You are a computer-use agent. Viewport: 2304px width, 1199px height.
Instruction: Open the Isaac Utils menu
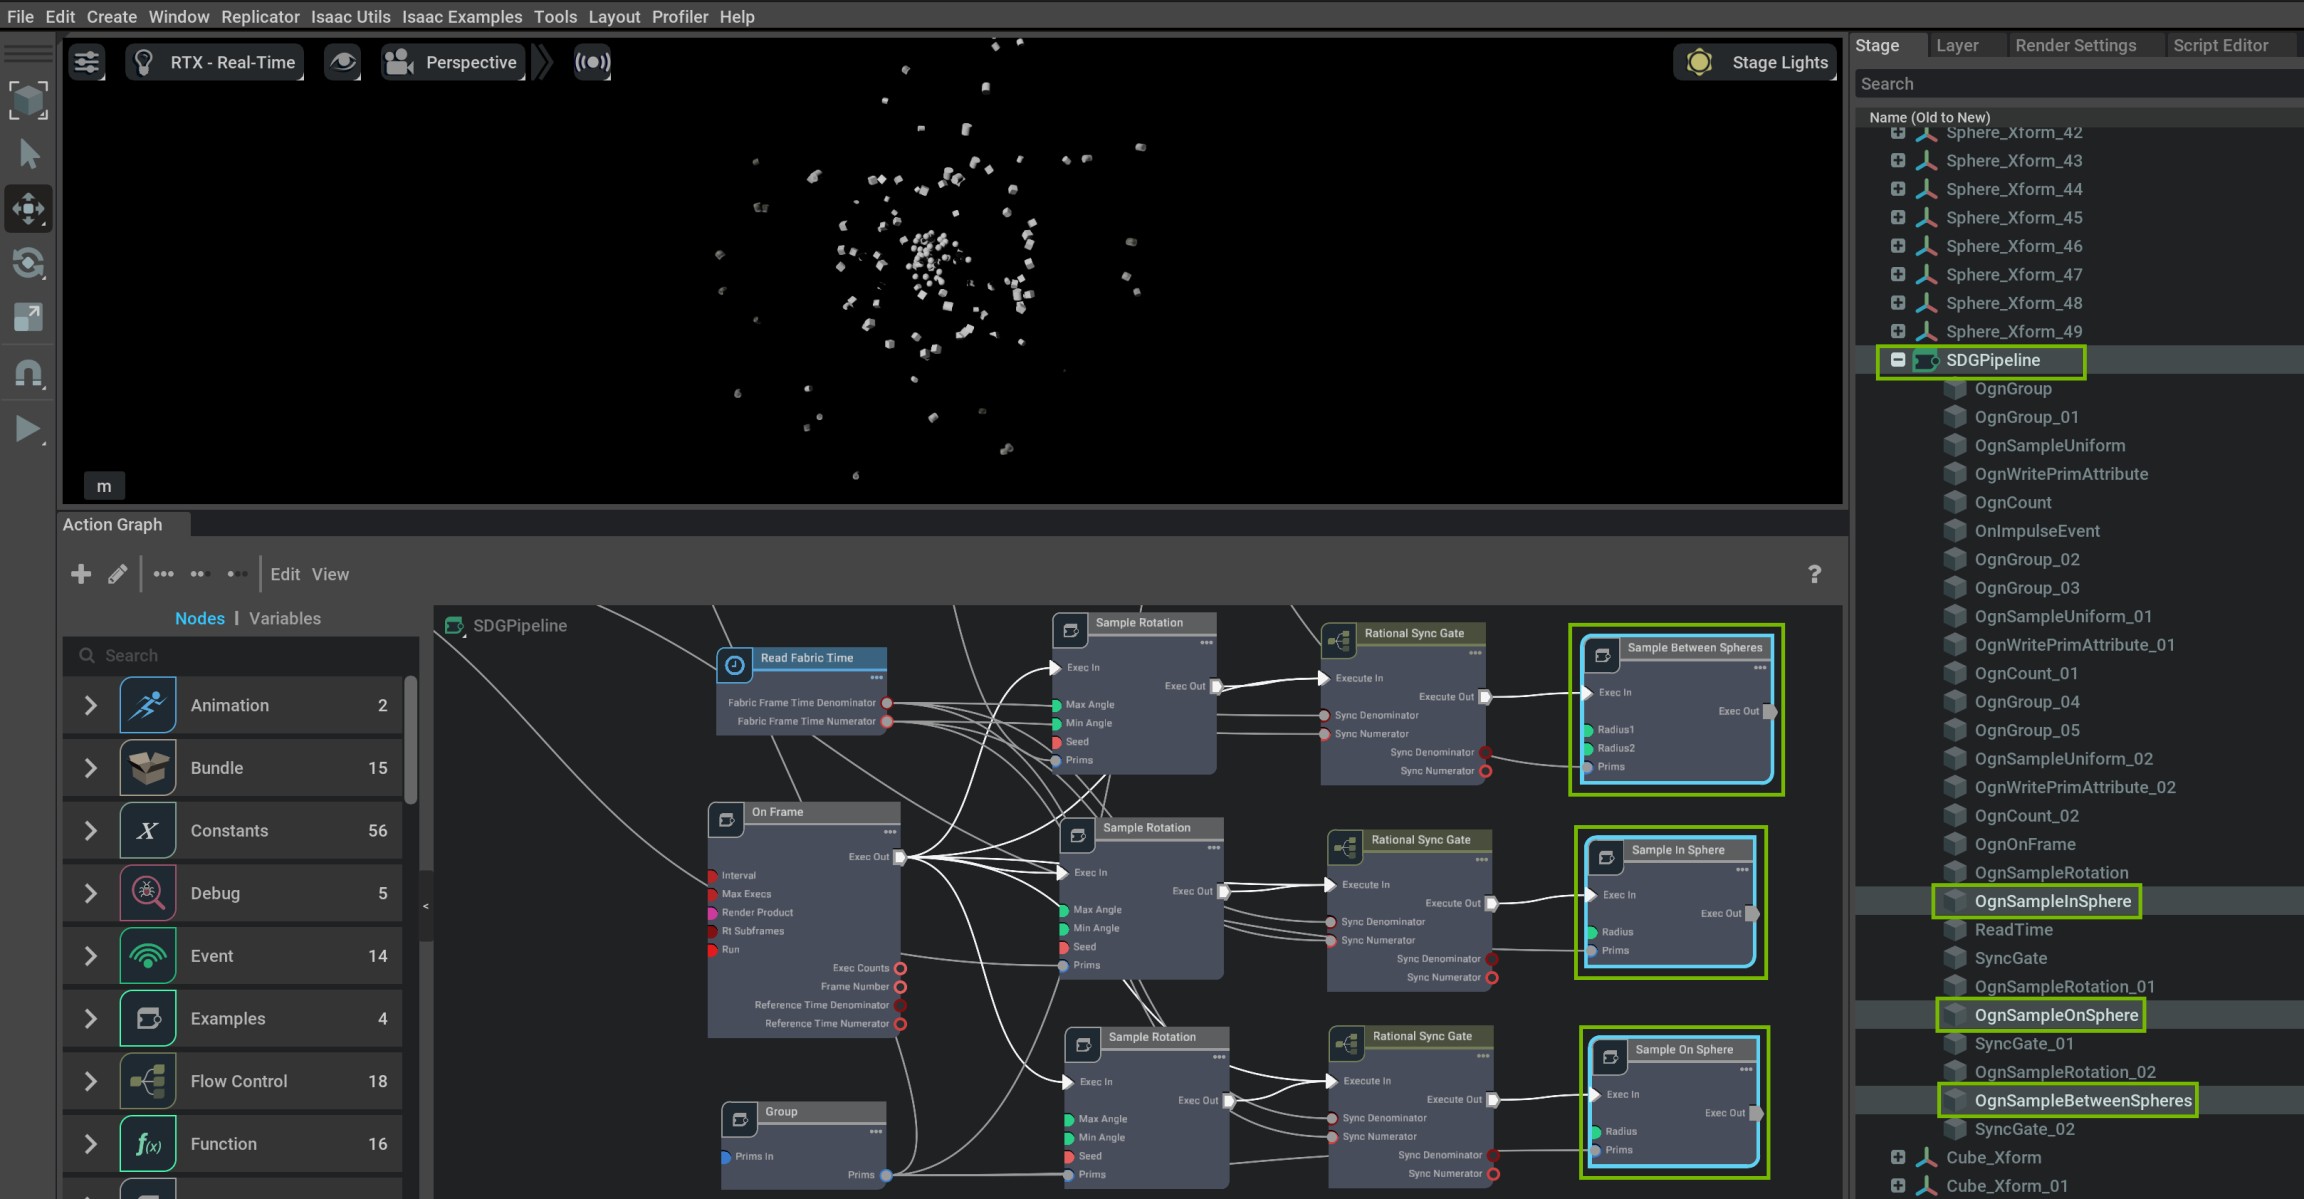(350, 16)
